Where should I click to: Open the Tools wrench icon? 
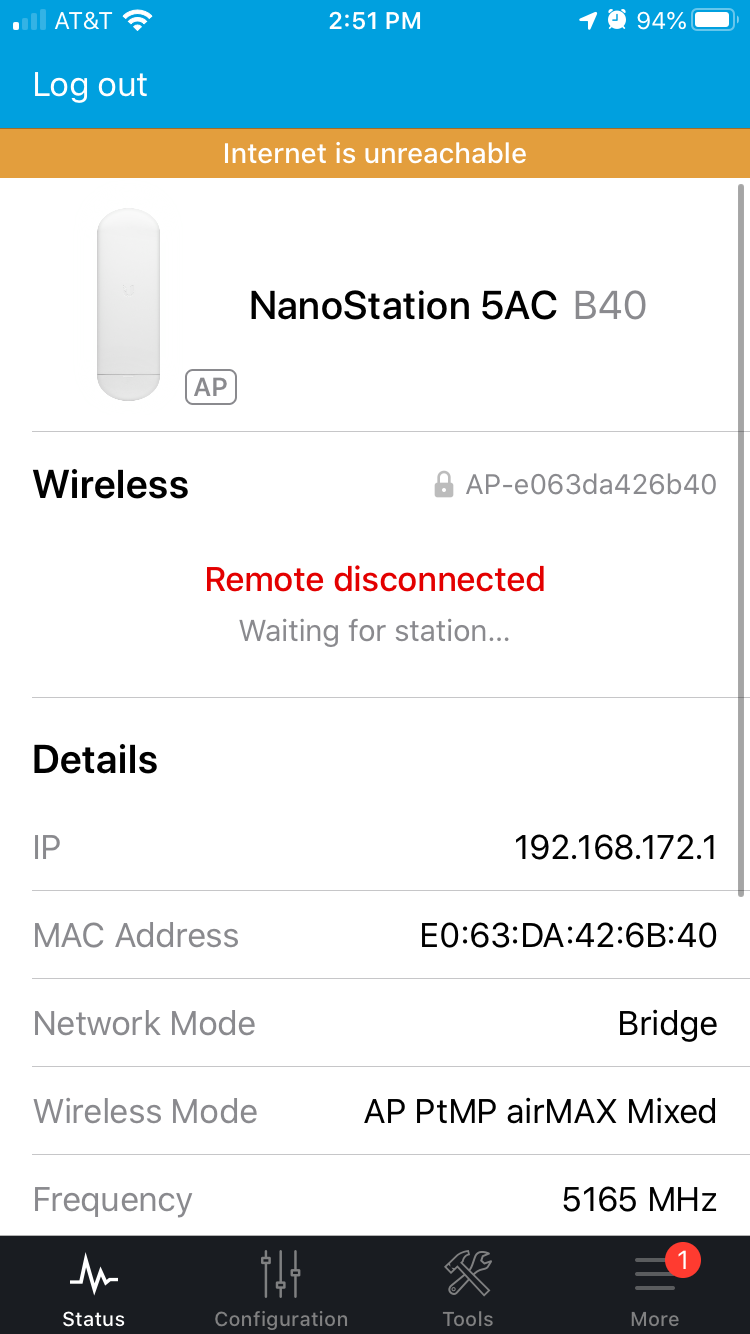pos(467,1273)
